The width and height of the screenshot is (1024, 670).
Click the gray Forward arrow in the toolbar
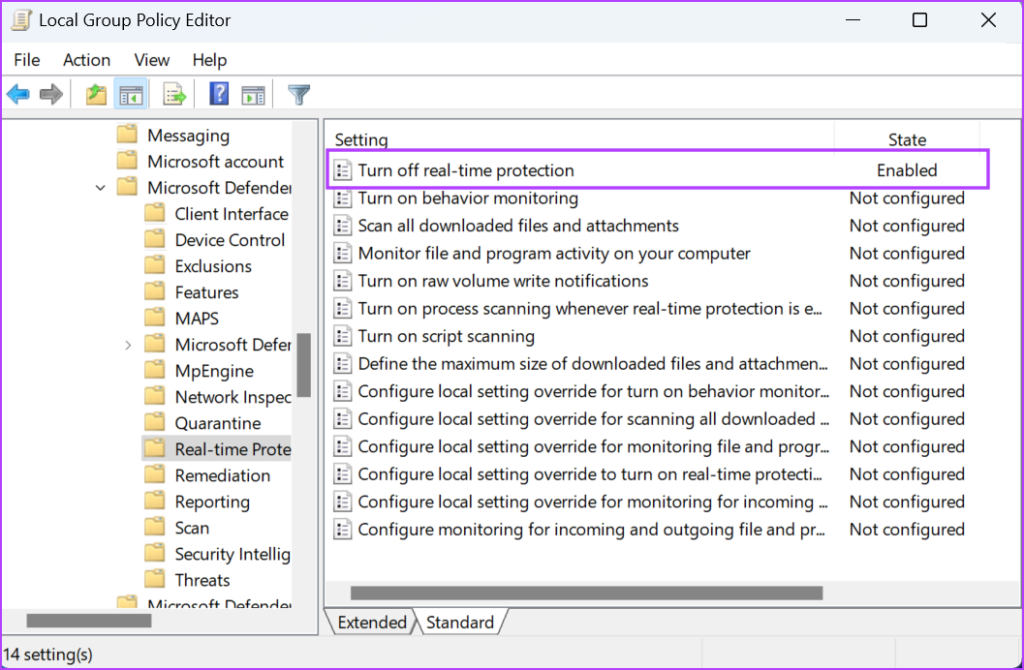pyautogui.click(x=51, y=95)
